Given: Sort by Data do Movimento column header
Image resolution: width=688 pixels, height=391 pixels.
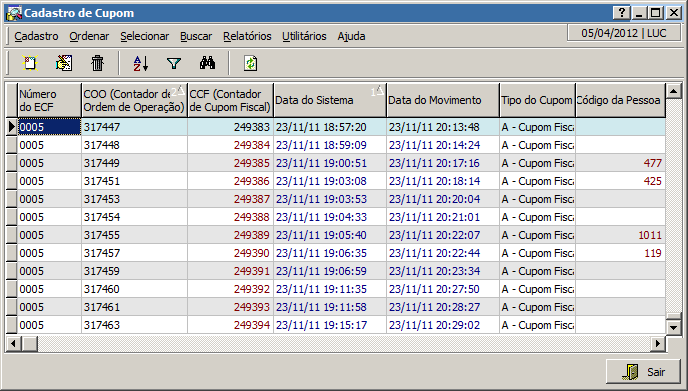Looking at the screenshot, I should coord(443,100).
